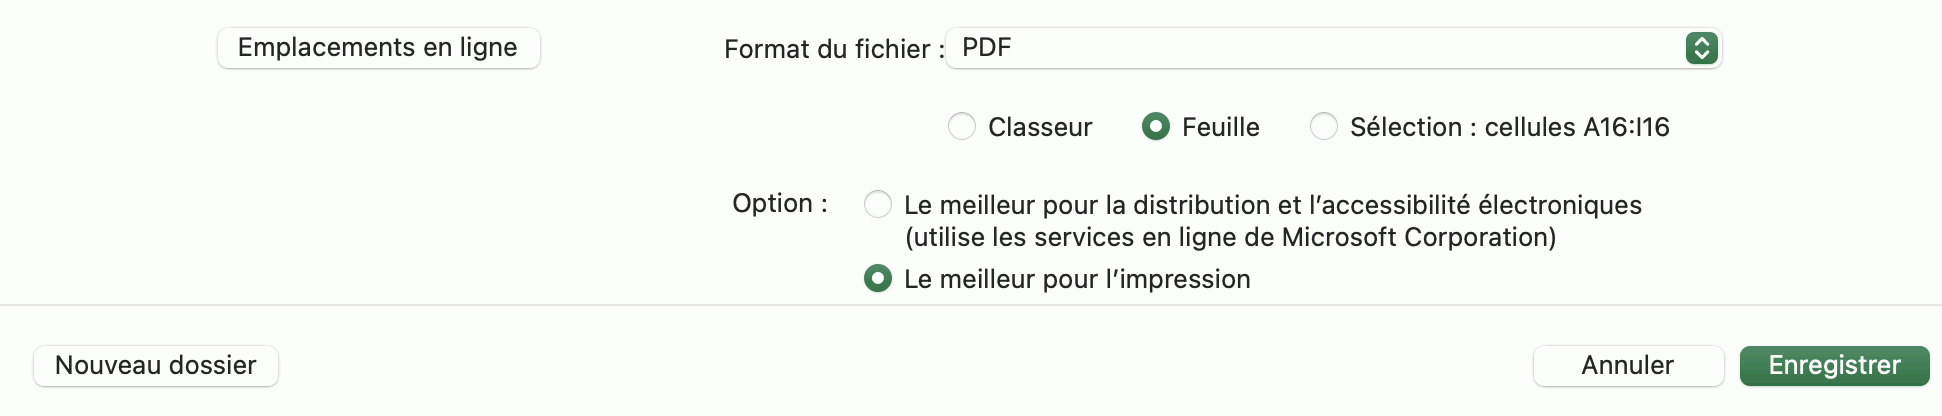Click the Sélection : cellules A16:I16 label
This screenshot has height=416, width=1942.
click(x=1509, y=127)
